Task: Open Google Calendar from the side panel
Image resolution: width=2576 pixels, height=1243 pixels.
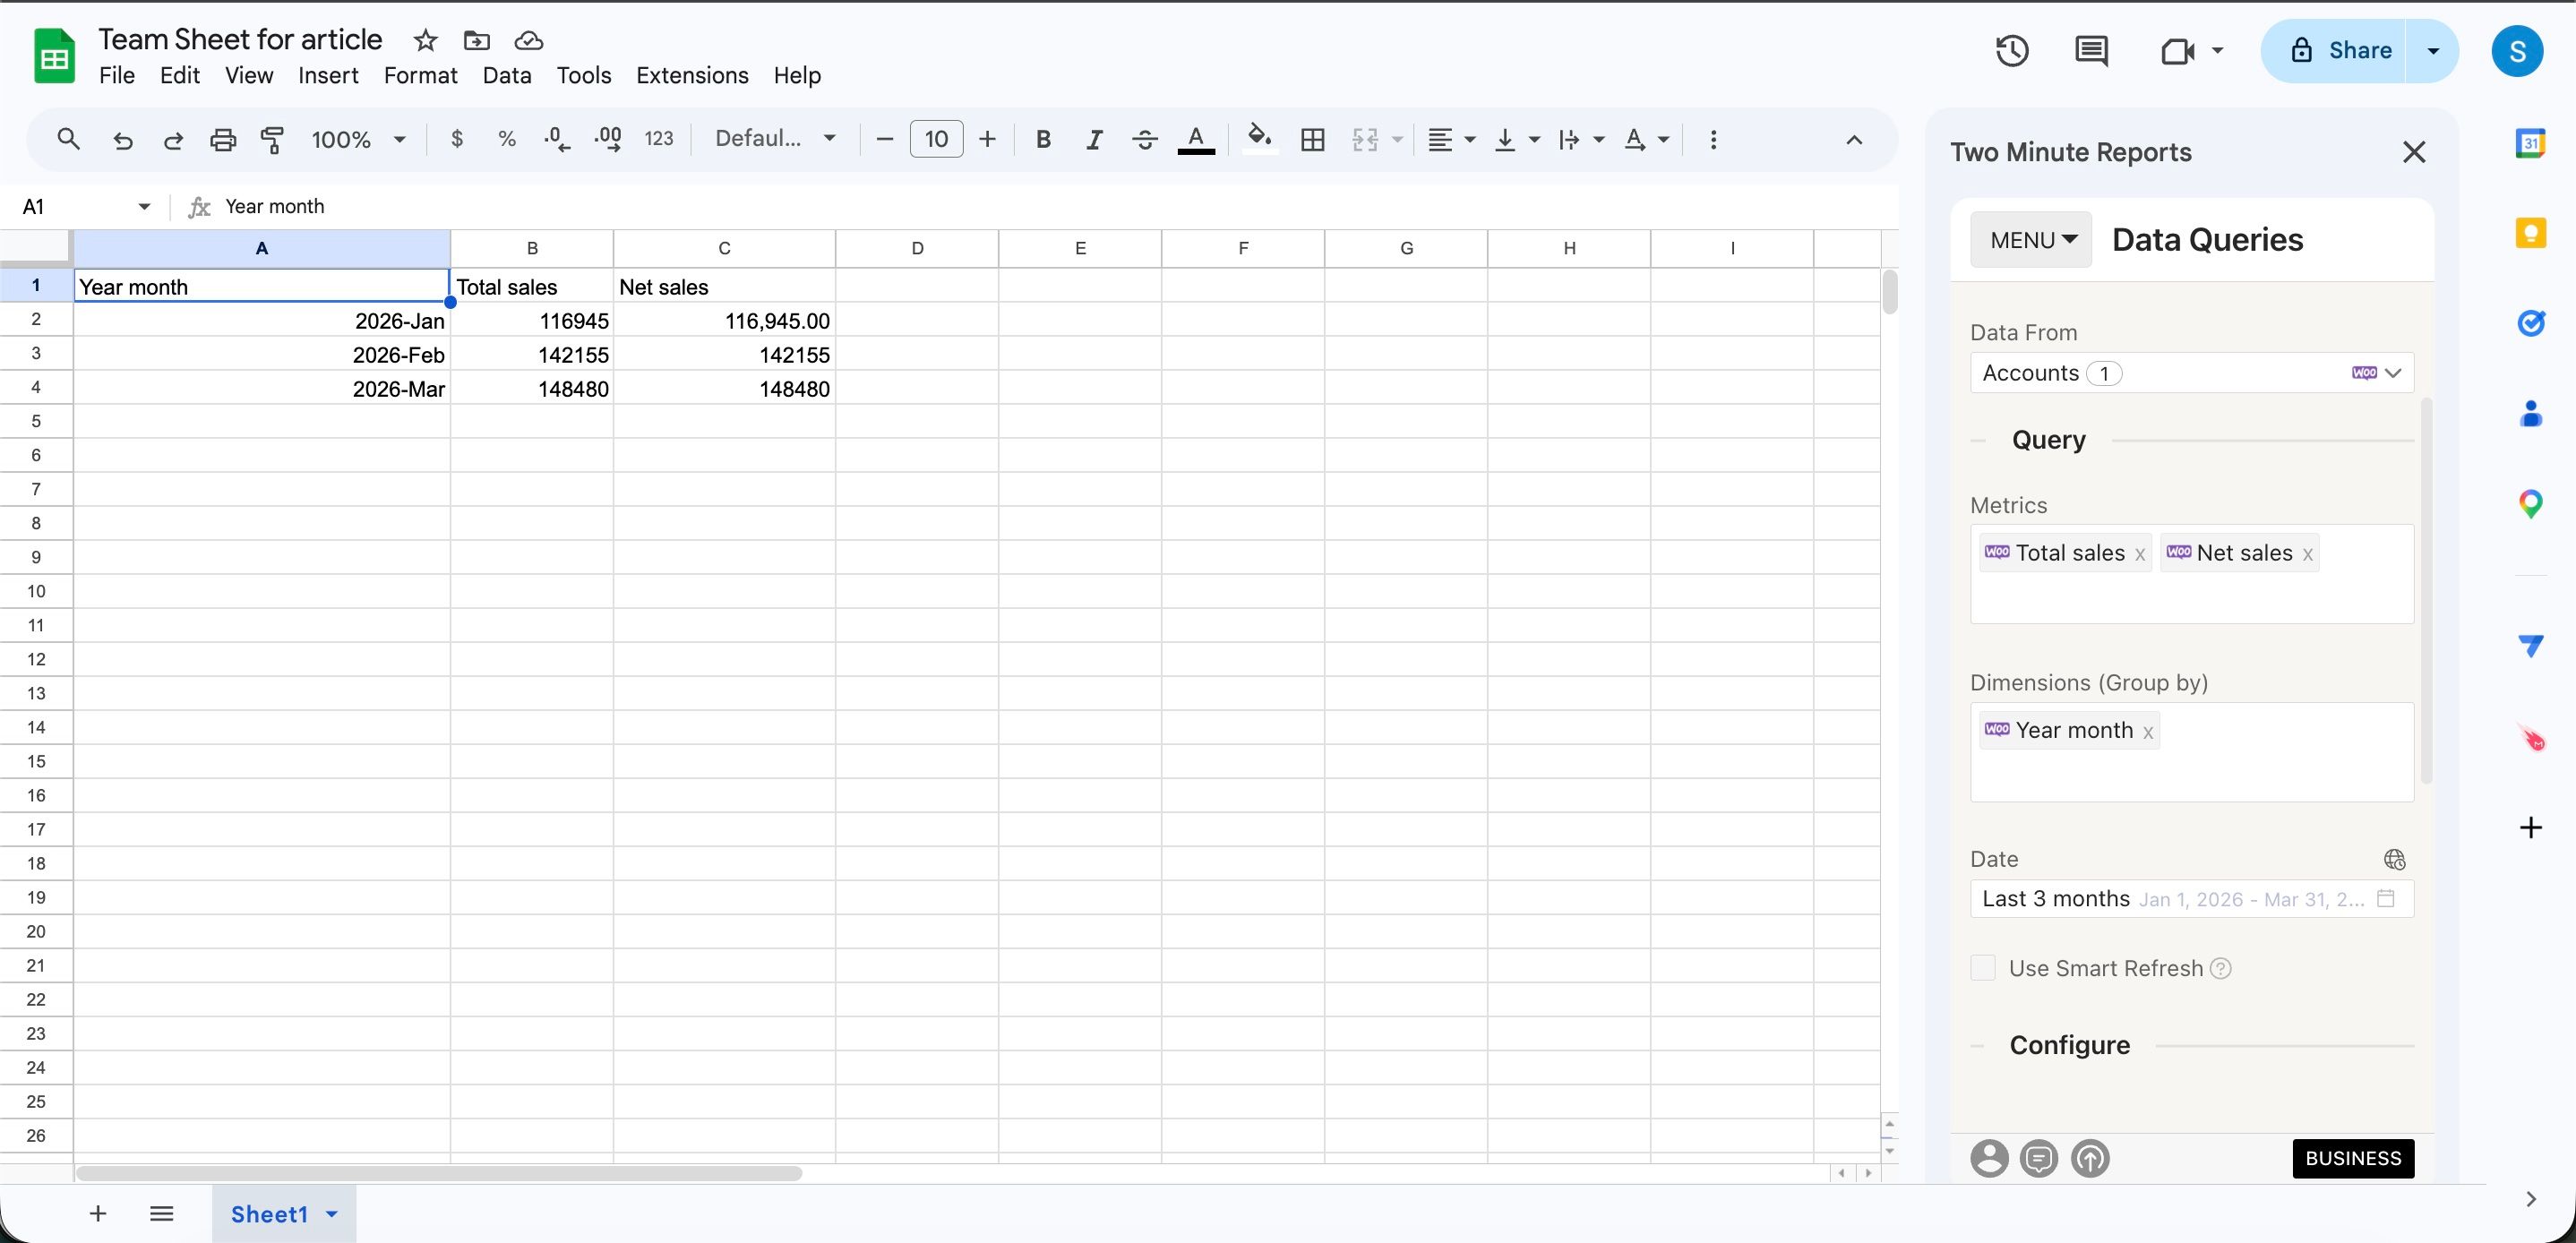Action: [2531, 142]
